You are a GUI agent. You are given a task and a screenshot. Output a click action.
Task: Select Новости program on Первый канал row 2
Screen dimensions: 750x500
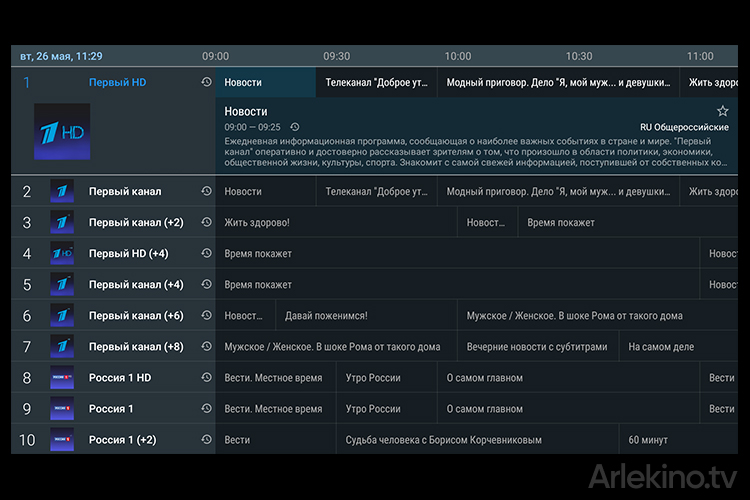(x=265, y=191)
